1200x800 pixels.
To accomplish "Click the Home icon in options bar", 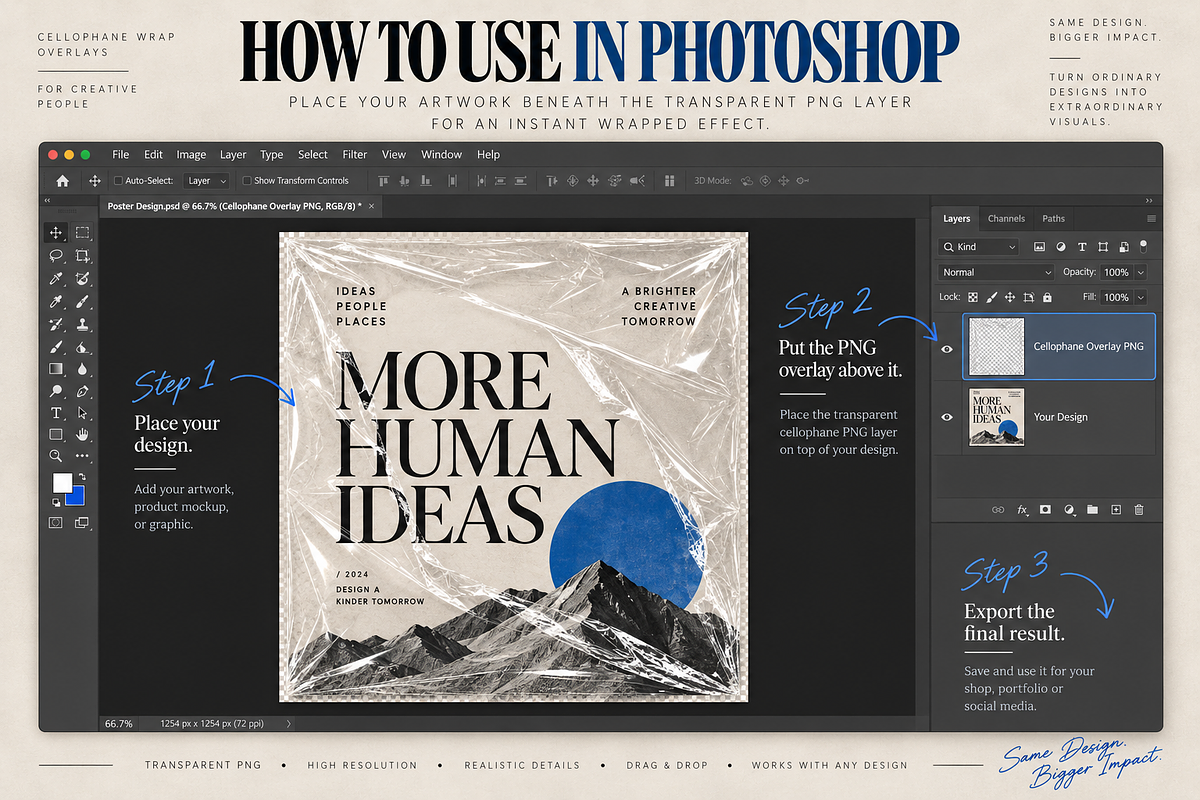I will 62,181.
